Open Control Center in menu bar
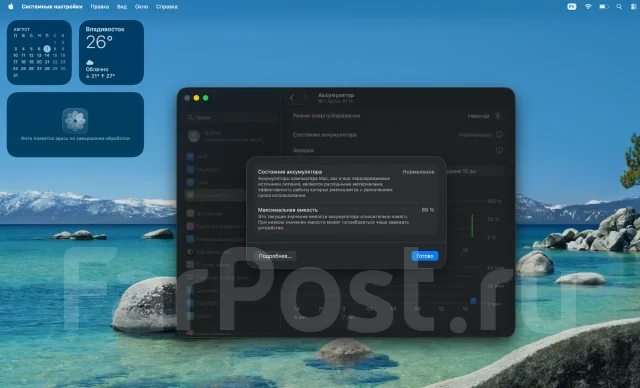 click(633, 7)
